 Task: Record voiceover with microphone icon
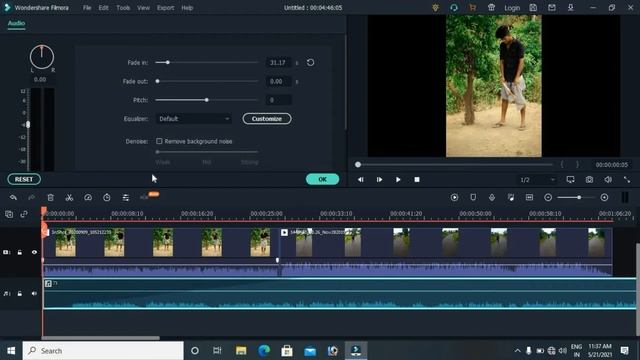(x=492, y=198)
